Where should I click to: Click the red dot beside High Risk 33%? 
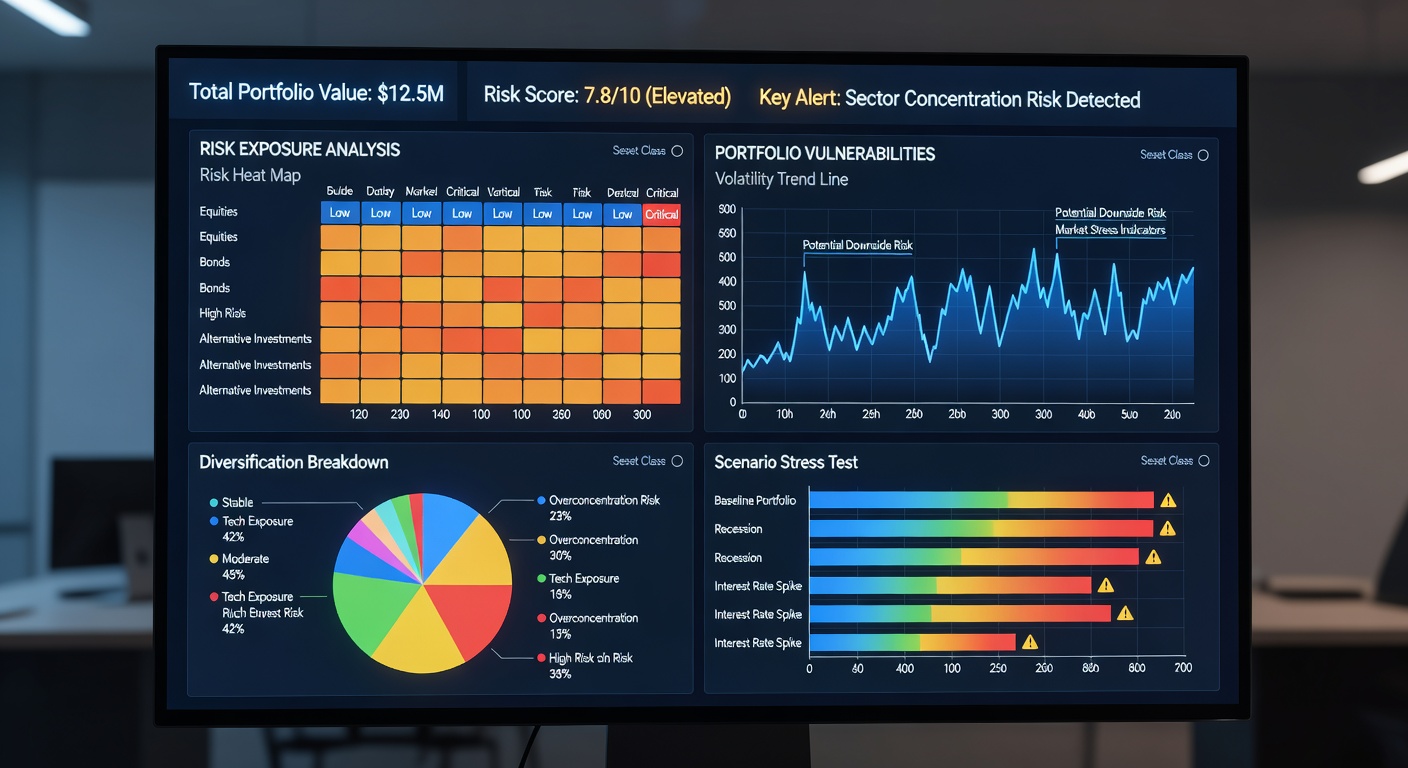[541, 658]
